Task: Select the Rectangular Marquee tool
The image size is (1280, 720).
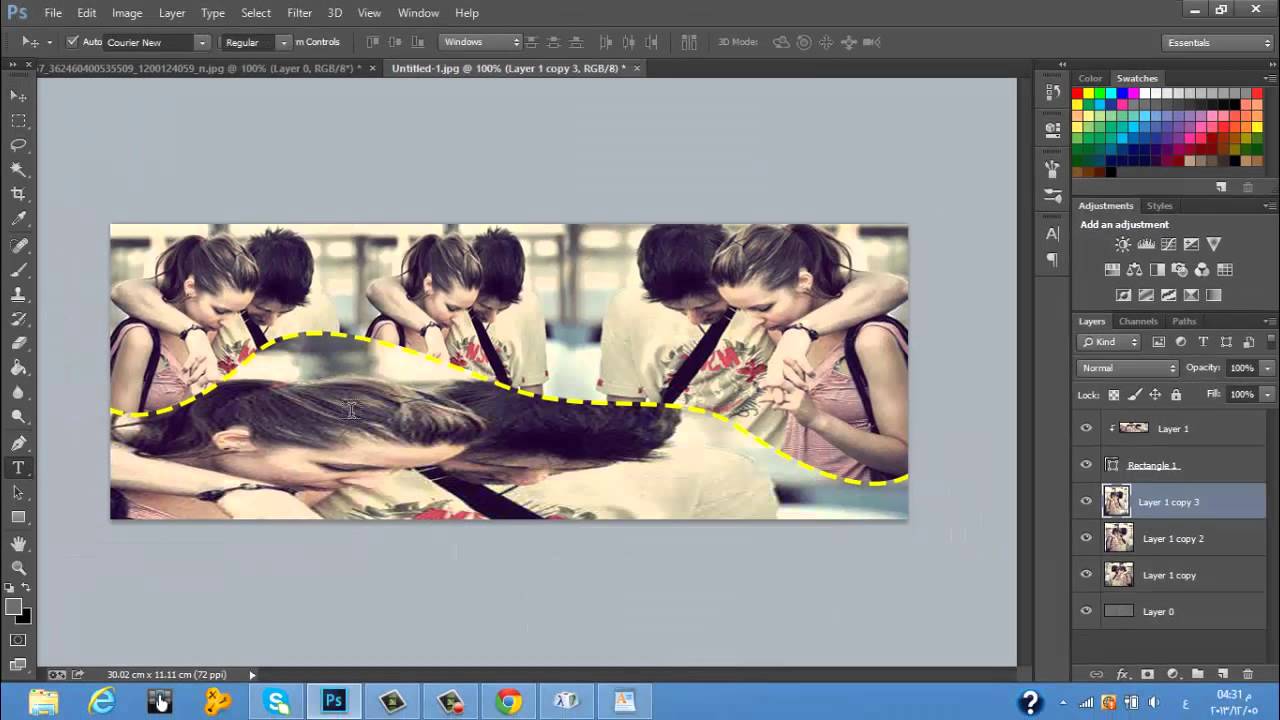Action: (x=18, y=120)
